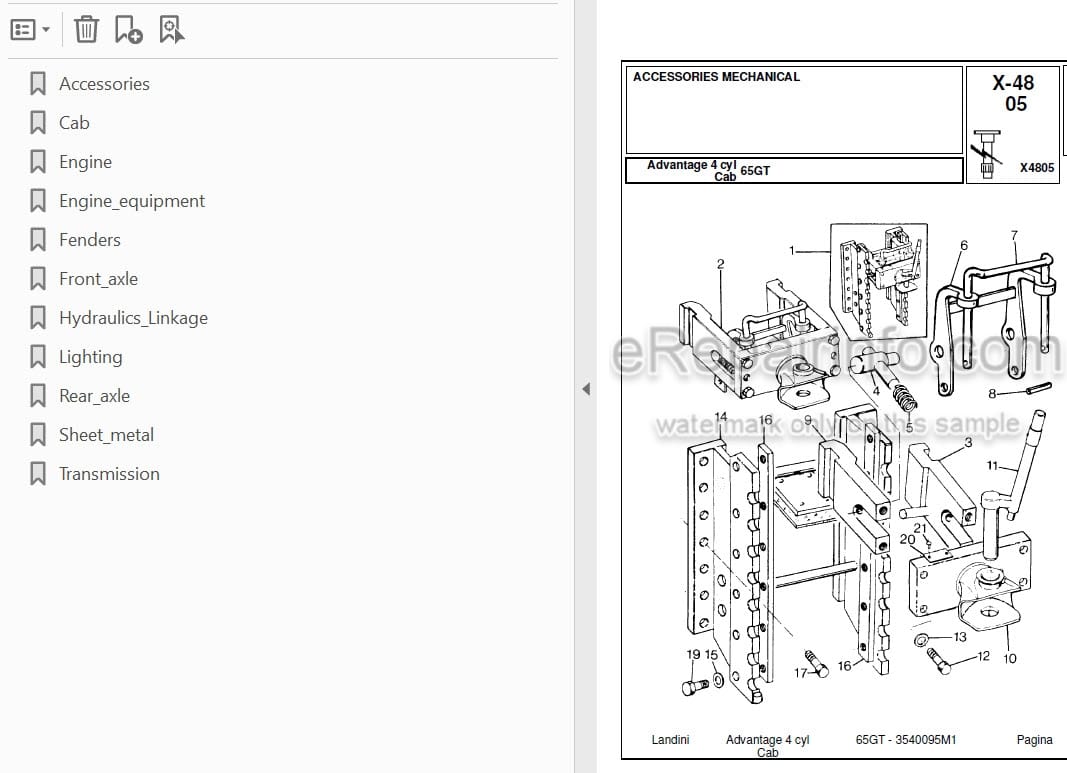The image size is (1067, 773).
Task: Select the Lighting bookmark
Action: [x=91, y=357]
